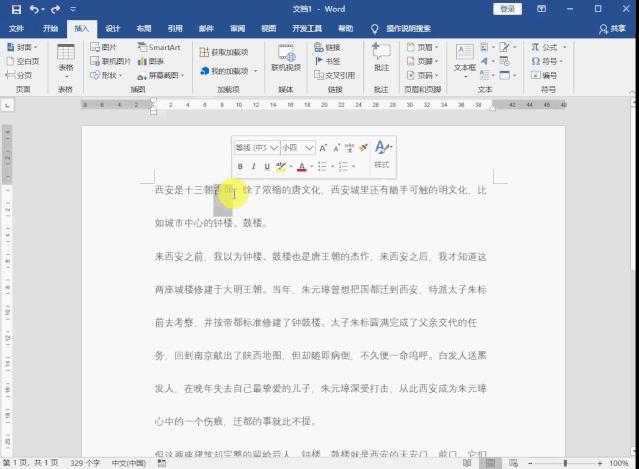Click the SmartArt icon
This screenshot has height=469, width=639.
(x=159, y=47)
